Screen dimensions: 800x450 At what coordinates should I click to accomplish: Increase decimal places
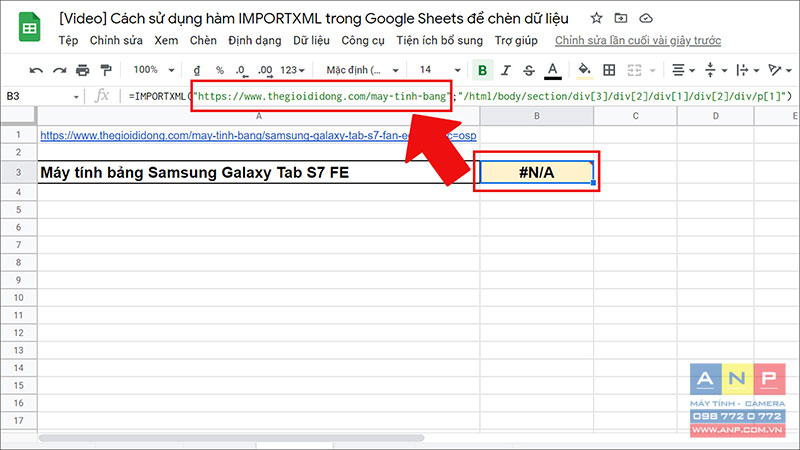265,70
